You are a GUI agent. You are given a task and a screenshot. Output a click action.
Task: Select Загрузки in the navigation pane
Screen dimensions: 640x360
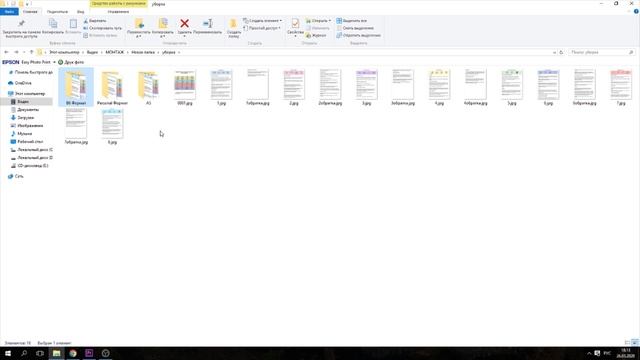click(x=26, y=118)
